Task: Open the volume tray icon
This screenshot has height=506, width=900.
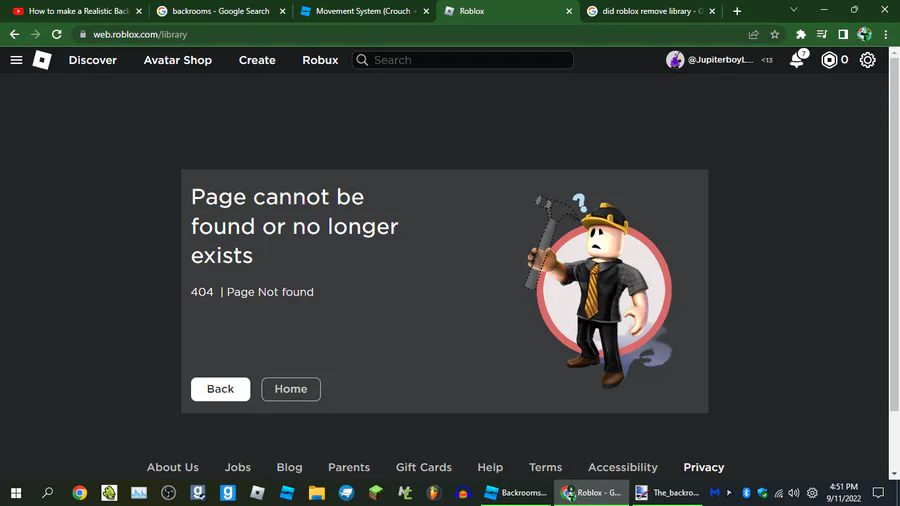Action: click(x=794, y=492)
